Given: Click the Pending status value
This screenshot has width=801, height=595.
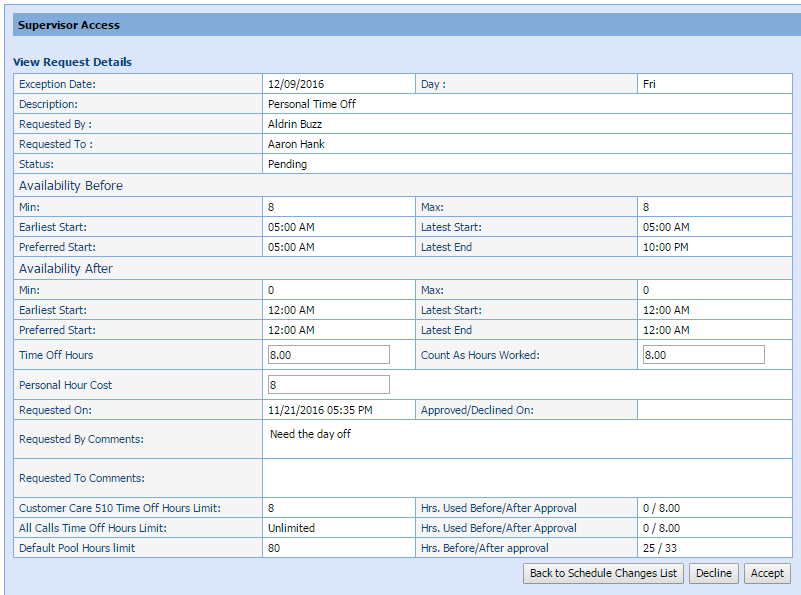Looking at the screenshot, I should pyautogui.click(x=287, y=164).
